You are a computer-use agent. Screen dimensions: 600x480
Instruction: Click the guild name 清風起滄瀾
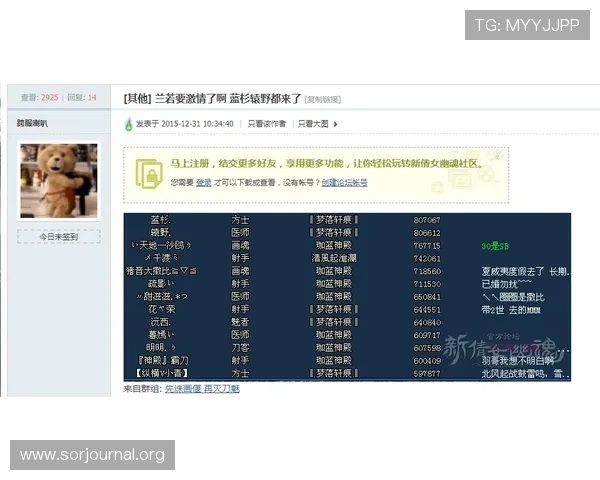click(x=334, y=258)
